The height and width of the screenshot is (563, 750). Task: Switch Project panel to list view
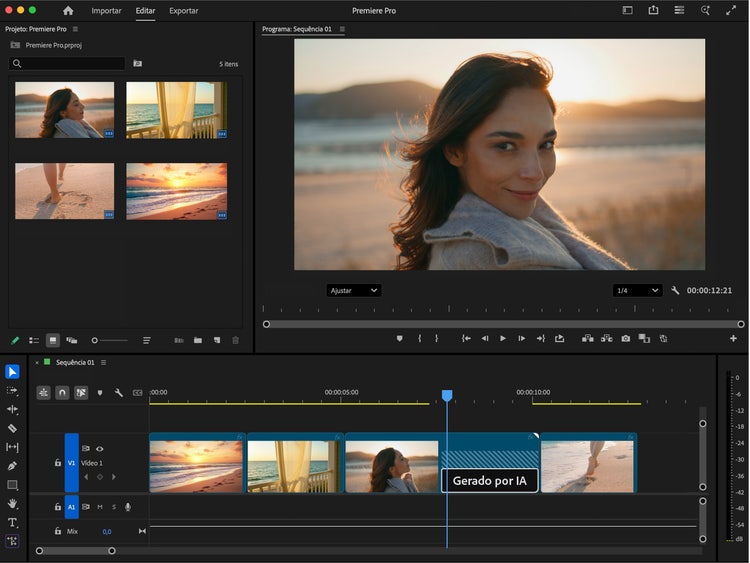tap(34, 341)
